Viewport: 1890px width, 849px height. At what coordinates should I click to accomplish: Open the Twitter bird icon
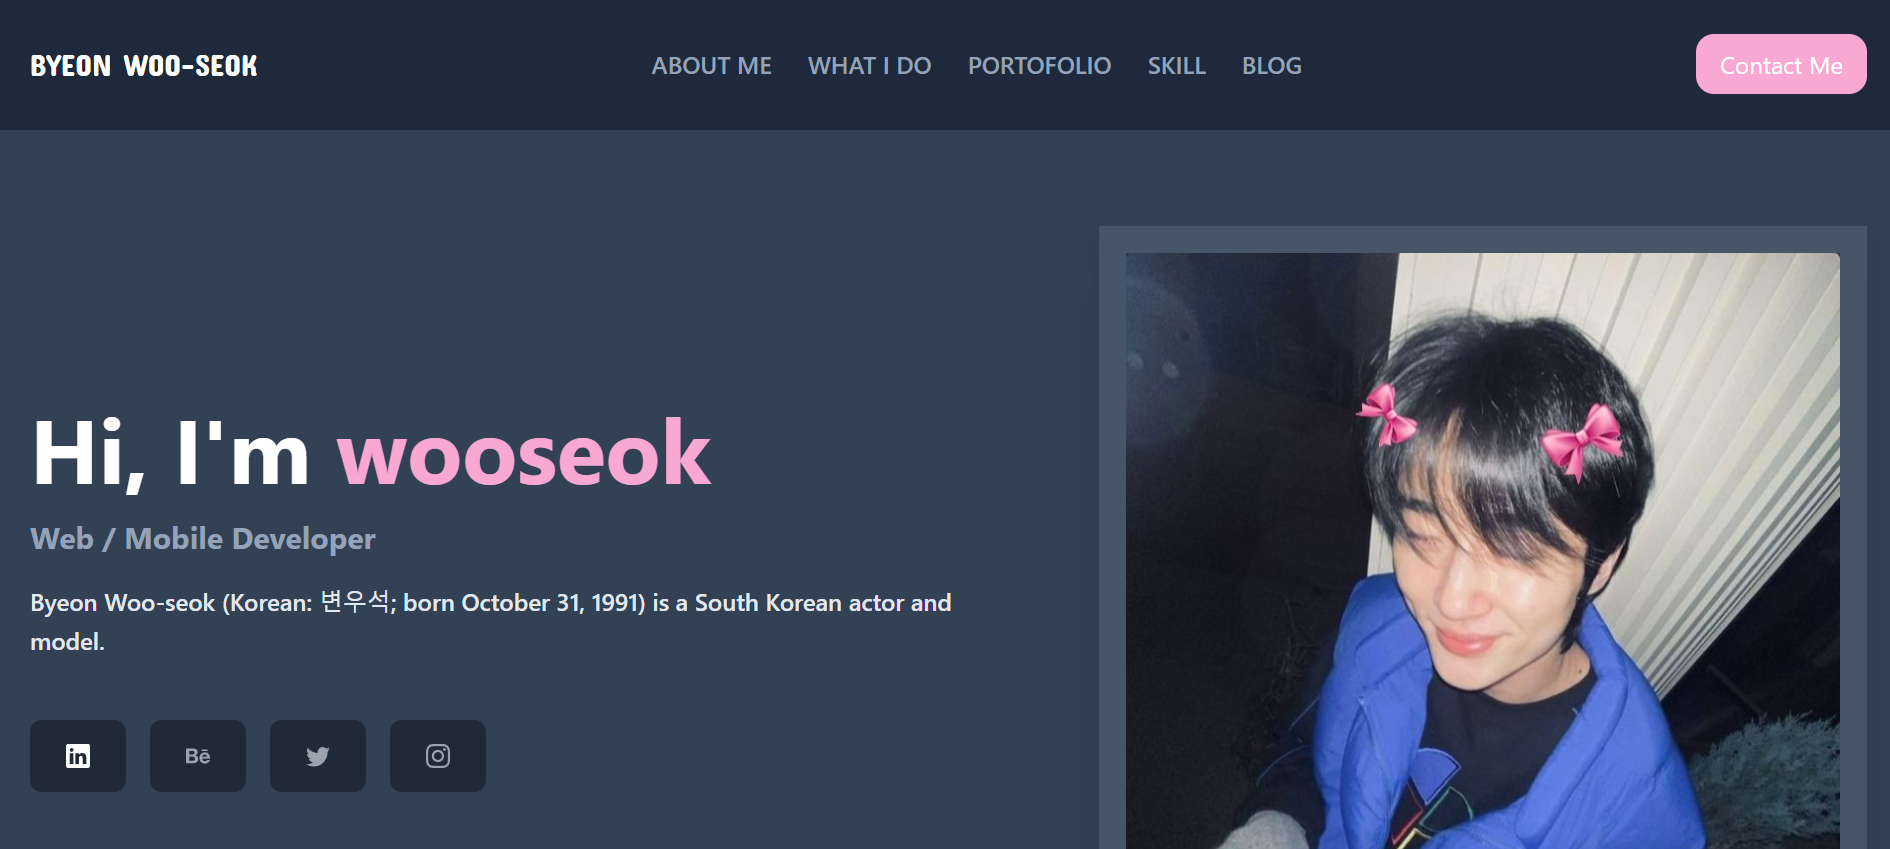point(318,756)
